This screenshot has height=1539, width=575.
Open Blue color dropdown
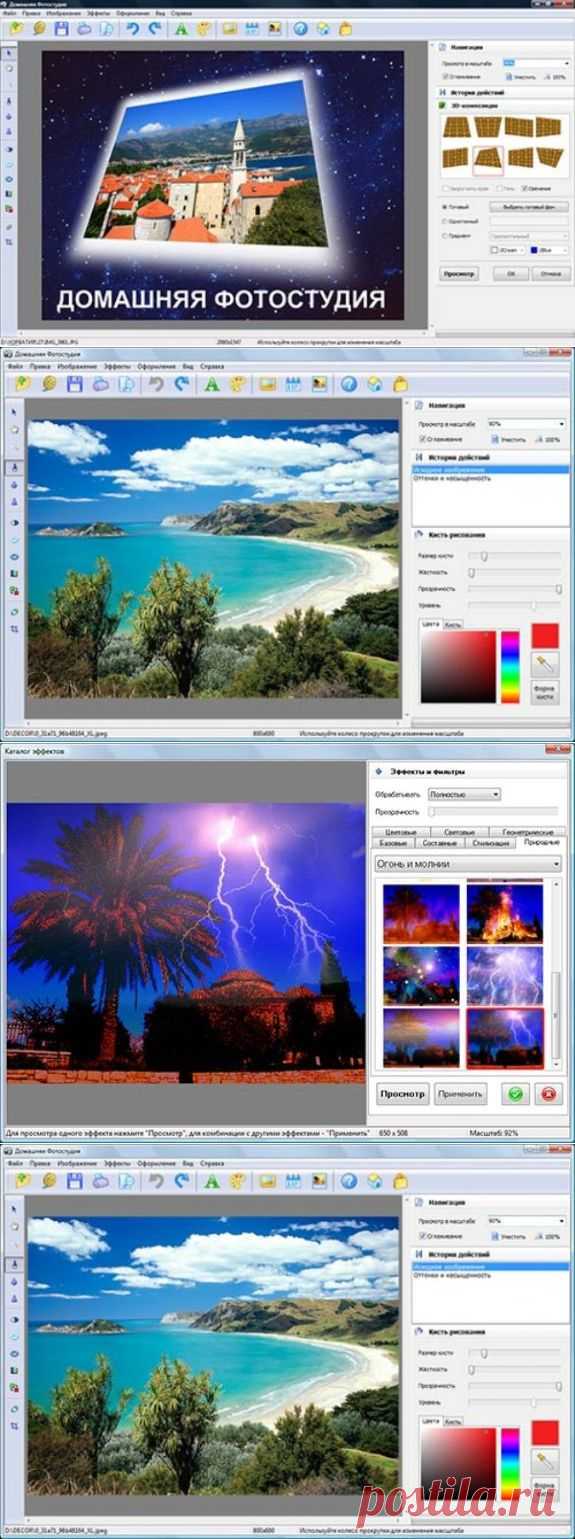[548, 249]
